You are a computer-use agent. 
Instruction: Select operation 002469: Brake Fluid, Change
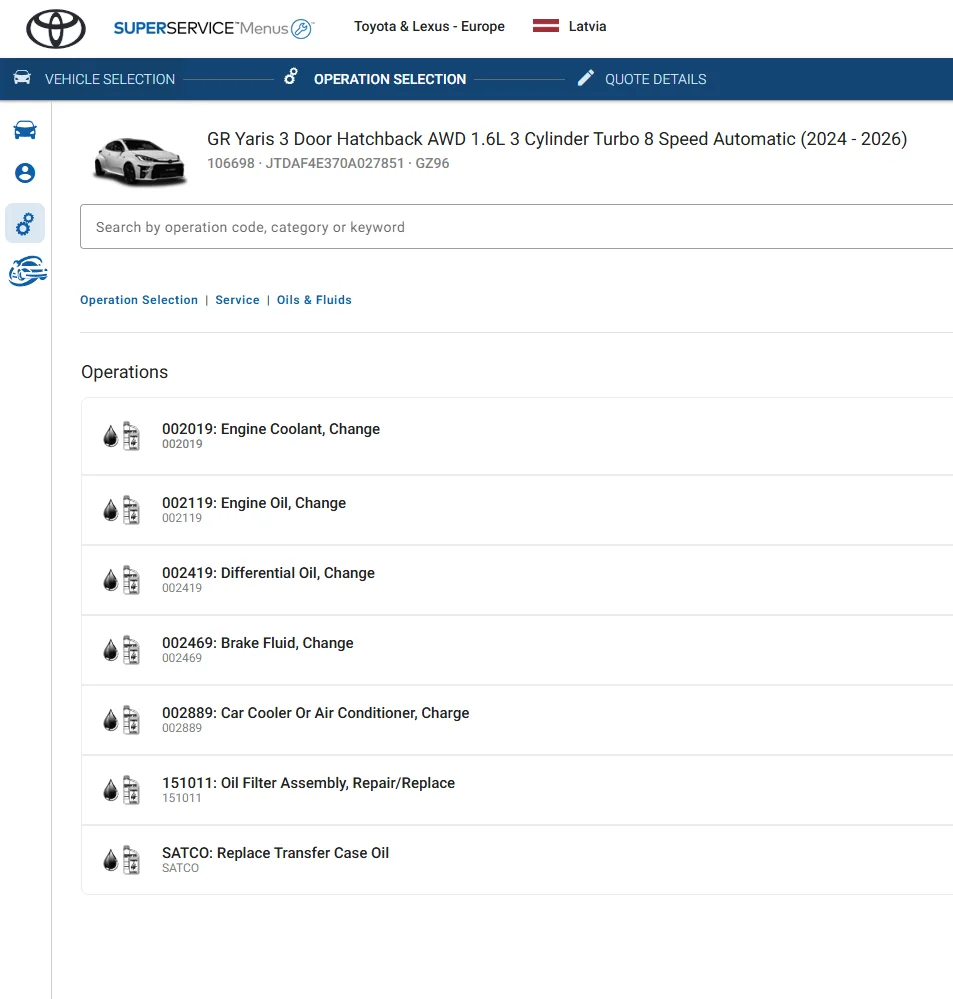tap(517, 650)
